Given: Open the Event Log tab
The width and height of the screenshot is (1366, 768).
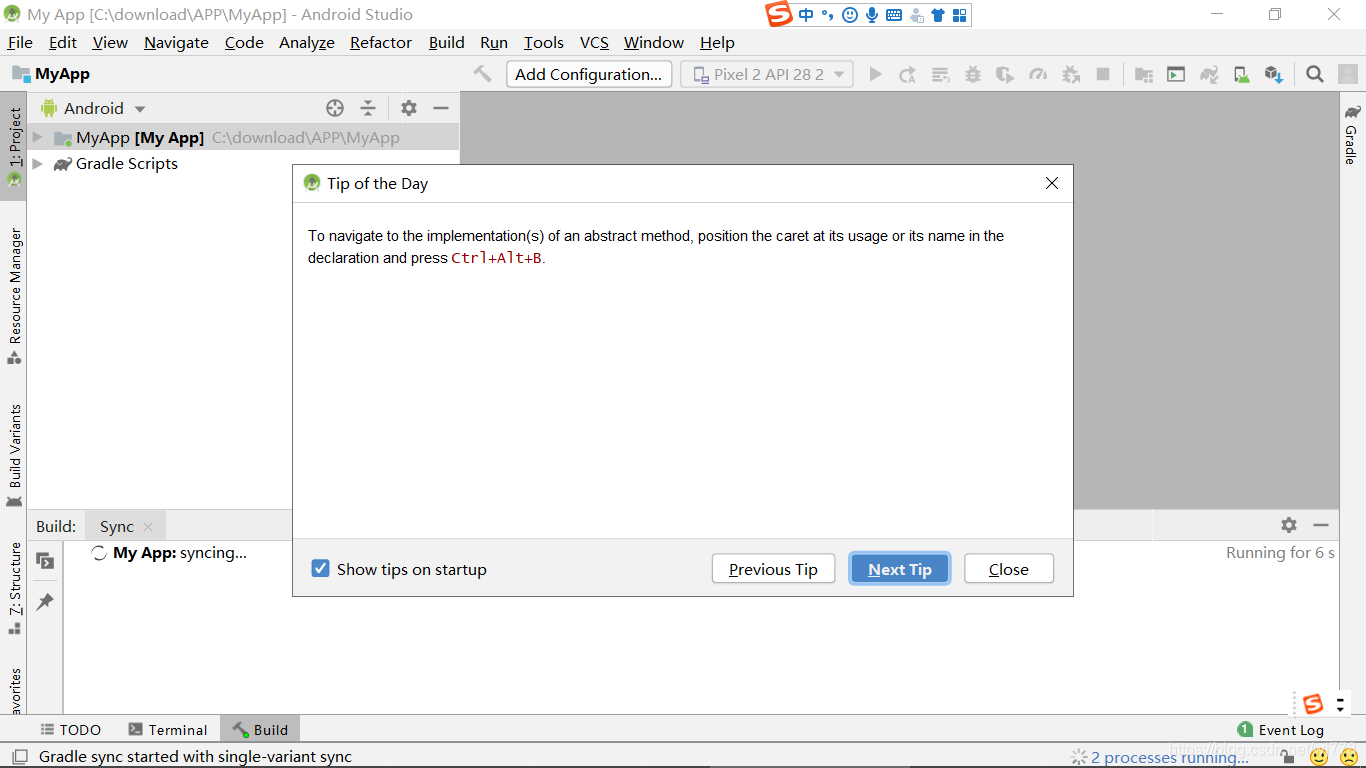Looking at the screenshot, I should point(1281,730).
